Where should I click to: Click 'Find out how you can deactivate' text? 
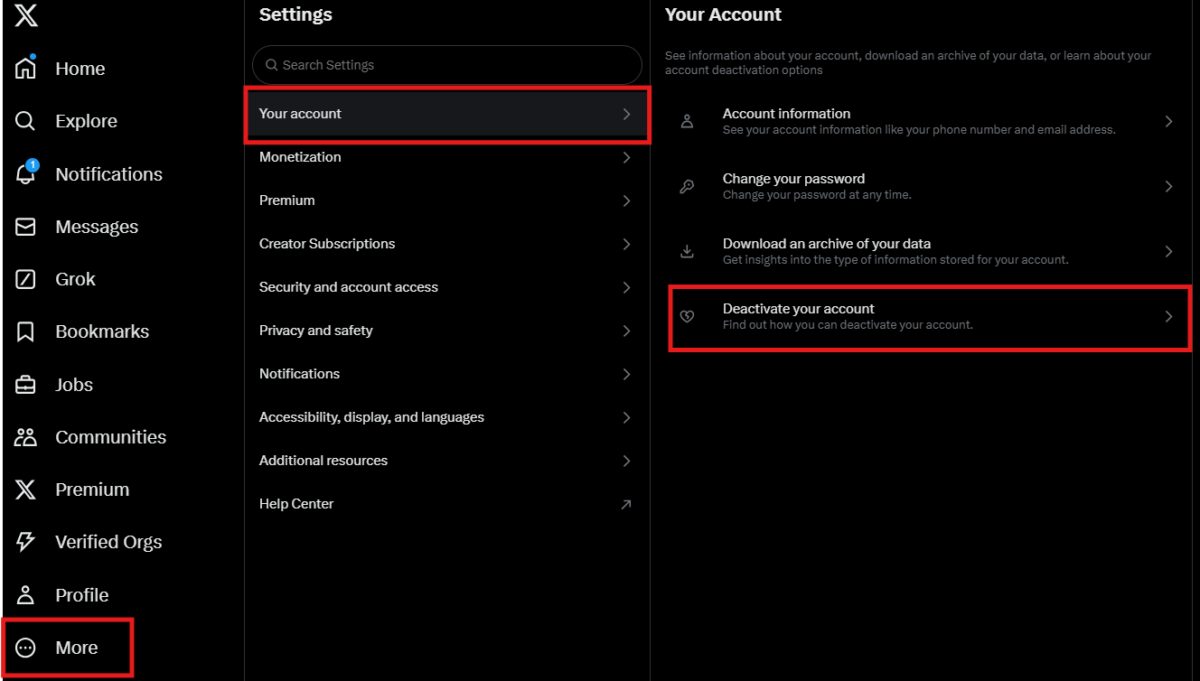[x=848, y=325]
